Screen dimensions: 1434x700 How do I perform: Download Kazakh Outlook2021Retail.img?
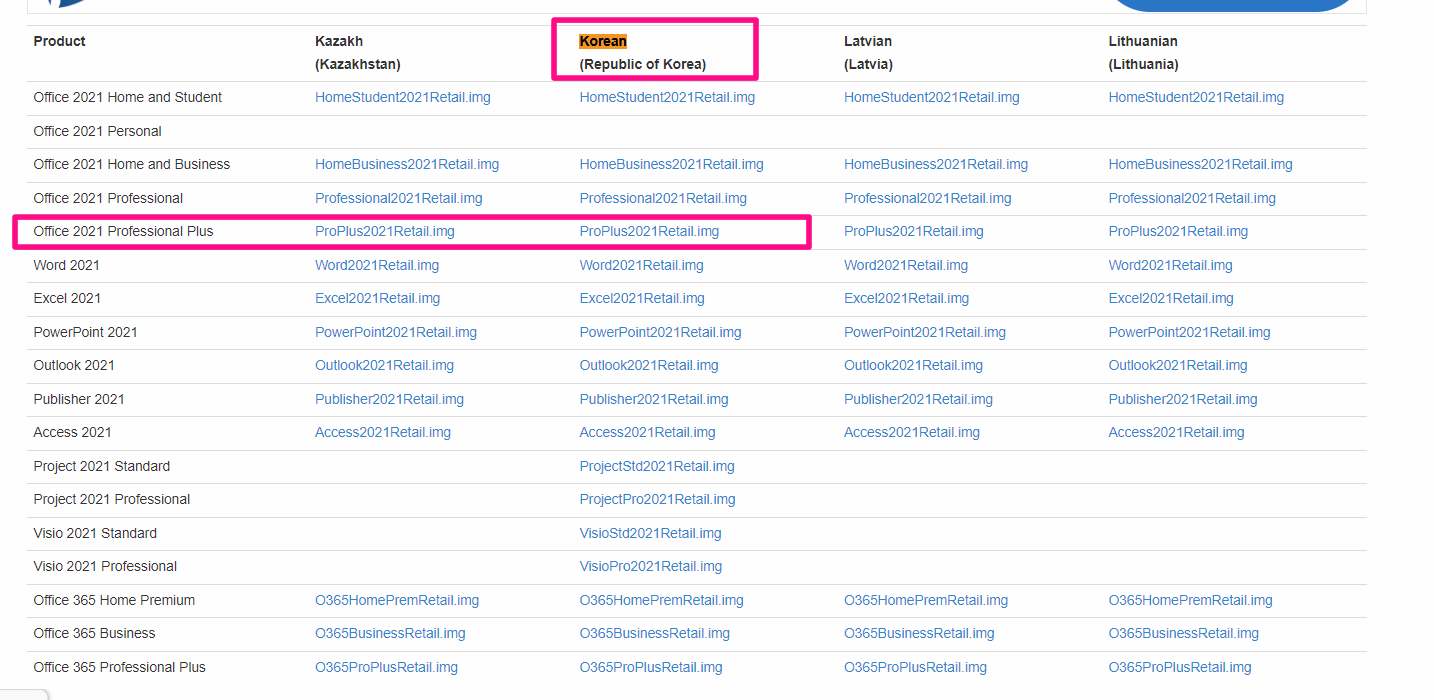click(x=385, y=365)
